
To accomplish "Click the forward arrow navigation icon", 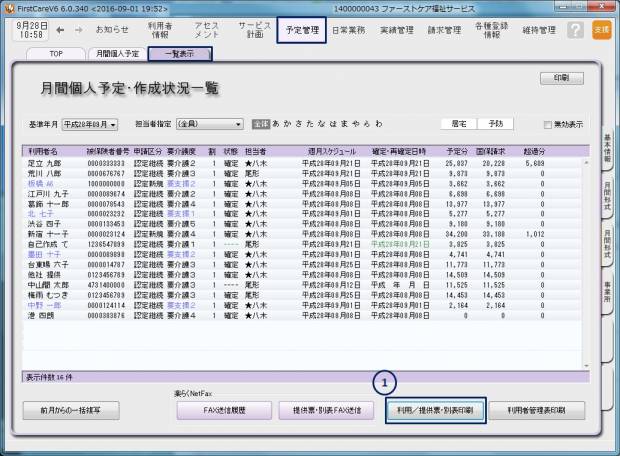I will [x=79, y=30].
